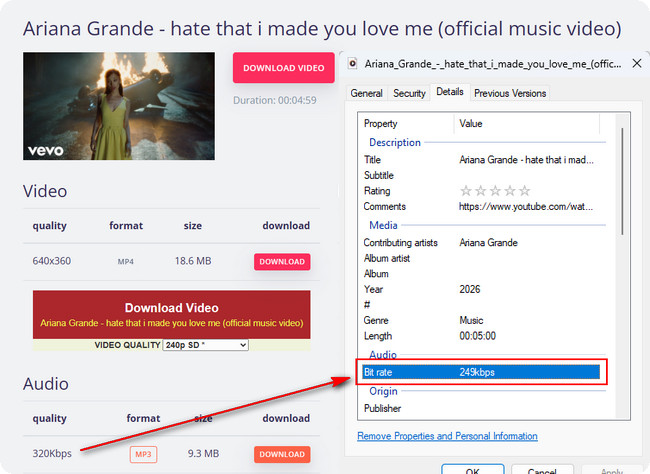This screenshot has height=474, width=650.
Task: Click the 320Kbps quality text
Action: (x=52, y=454)
